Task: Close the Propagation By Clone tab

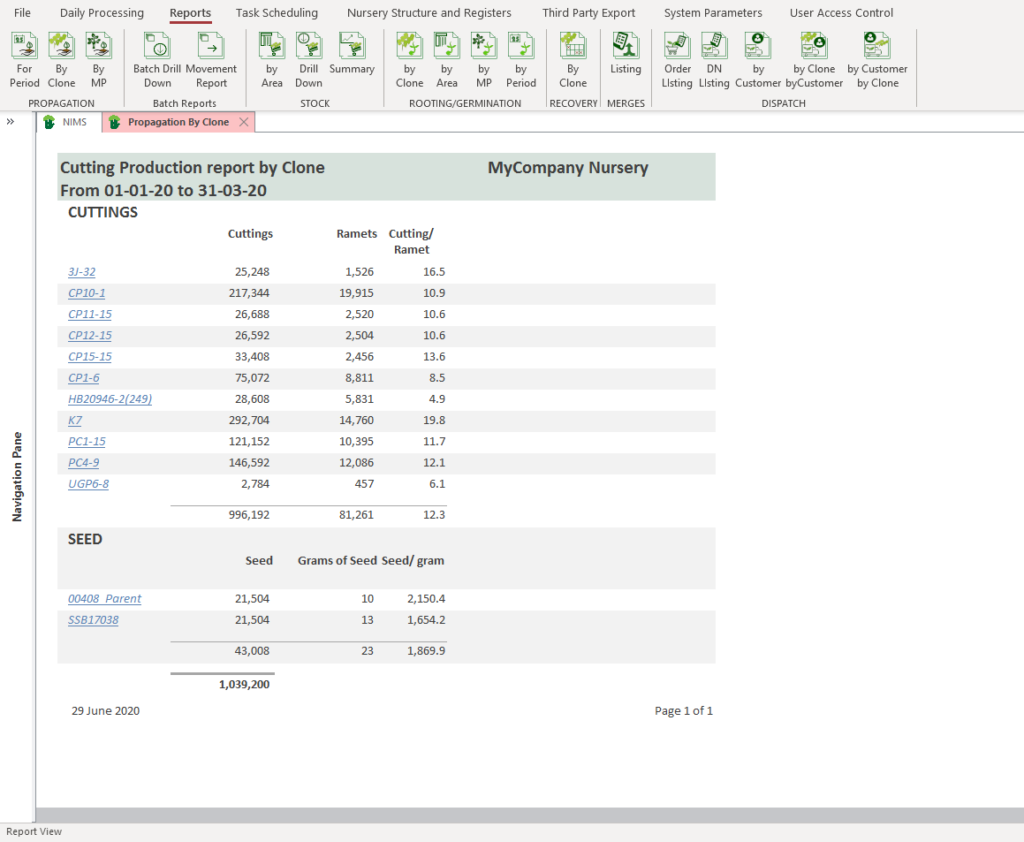Action: [x=244, y=122]
